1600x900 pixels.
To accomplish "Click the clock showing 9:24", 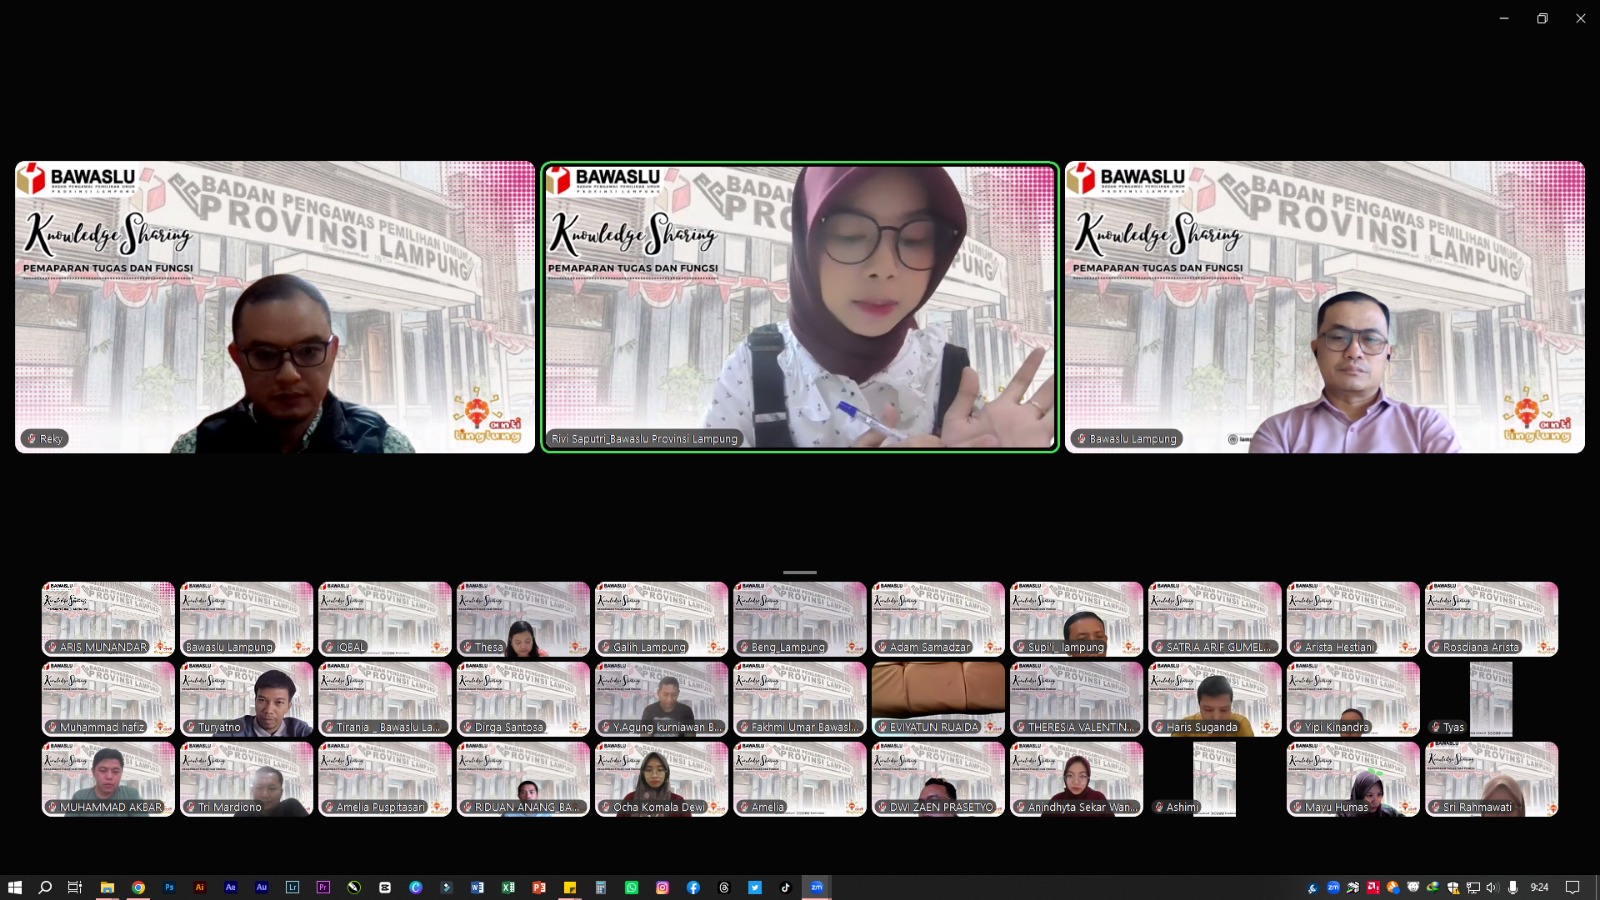I will (1539, 887).
